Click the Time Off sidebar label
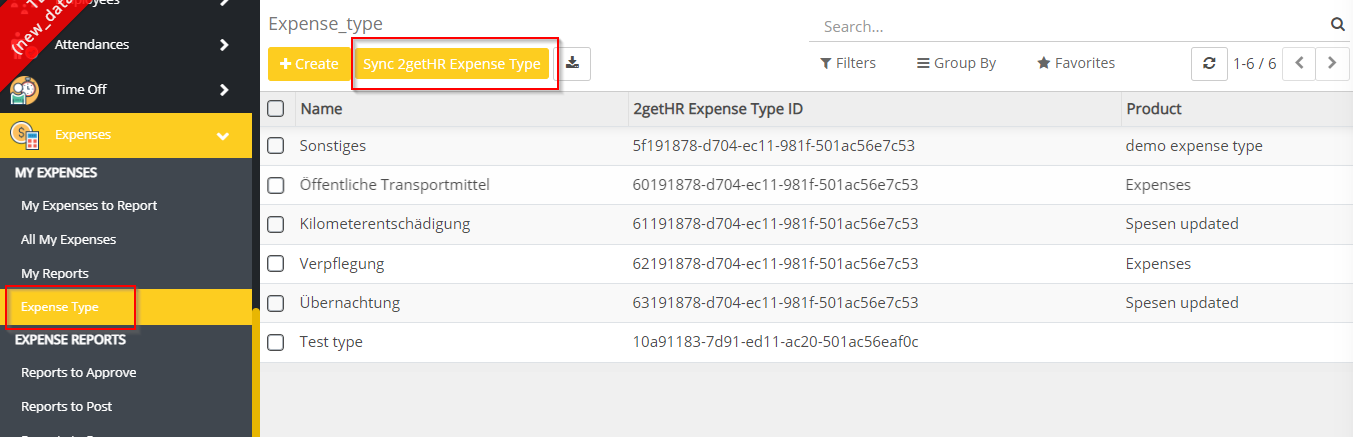Image resolution: width=1353 pixels, height=437 pixels. [81, 90]
